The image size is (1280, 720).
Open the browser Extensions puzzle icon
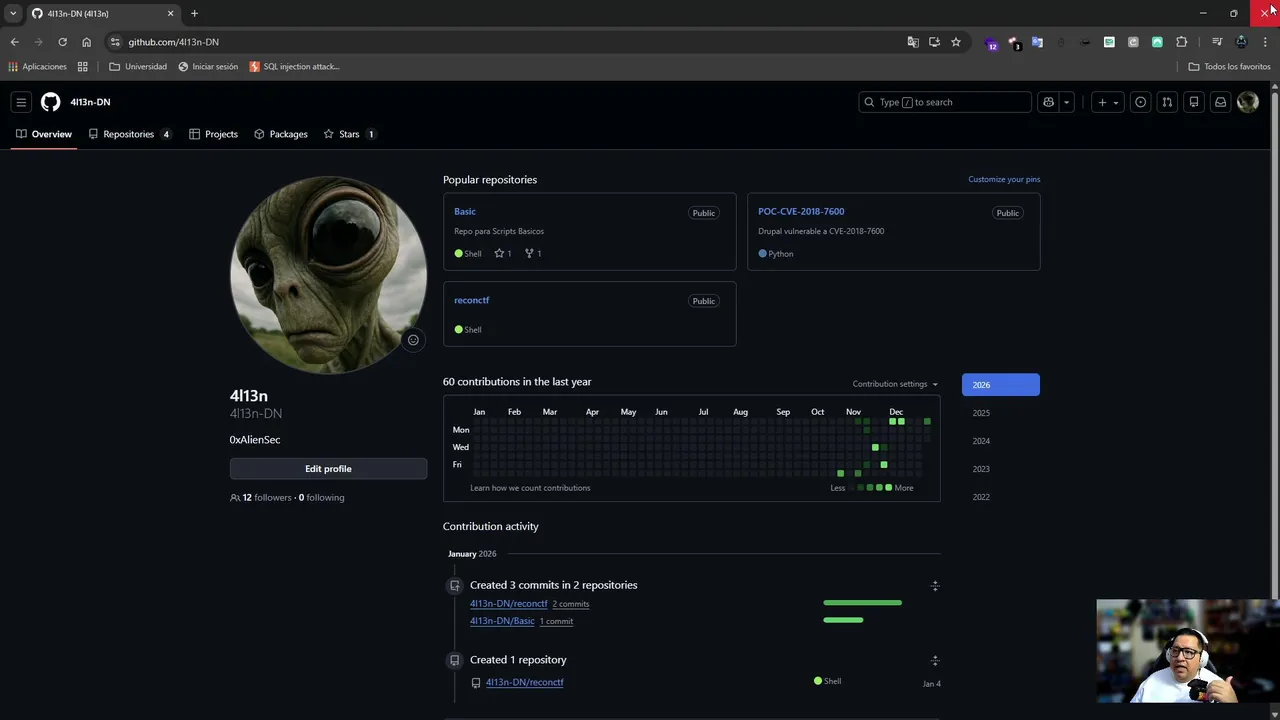[x=1182, y=42]
